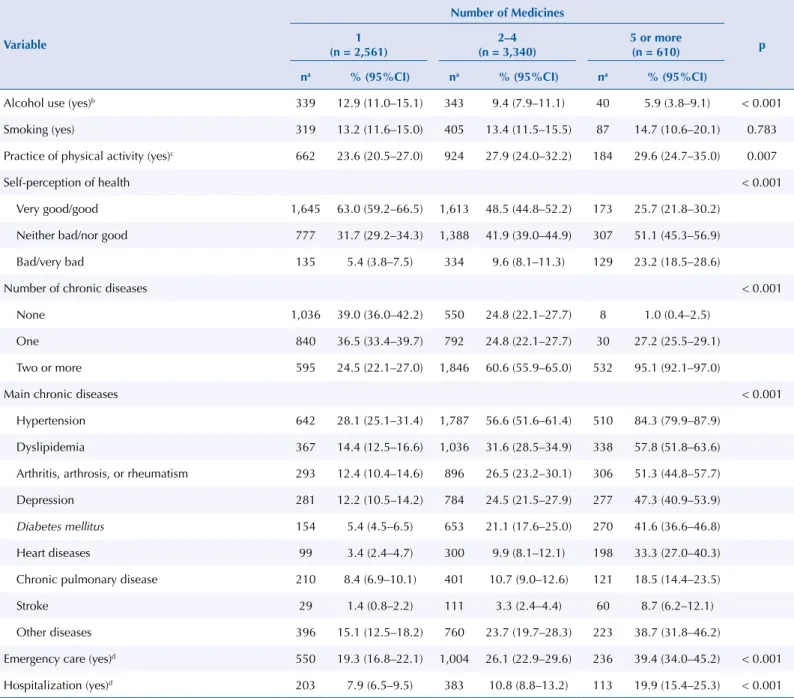Viewport: 794px width, 698px height.
Task: Click the value '51.1 (45.3–56.9)'
Action: point(677,236)
